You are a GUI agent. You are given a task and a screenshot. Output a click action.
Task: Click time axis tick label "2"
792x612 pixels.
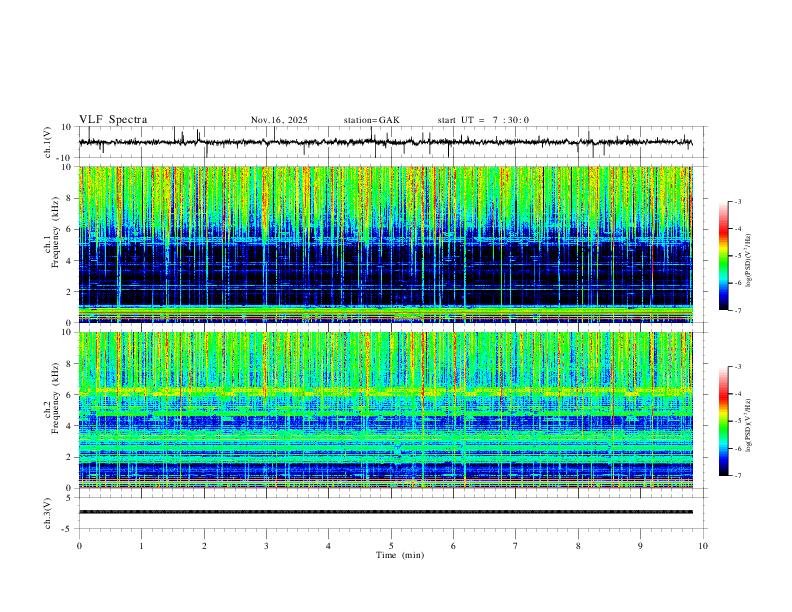[204, 546]
